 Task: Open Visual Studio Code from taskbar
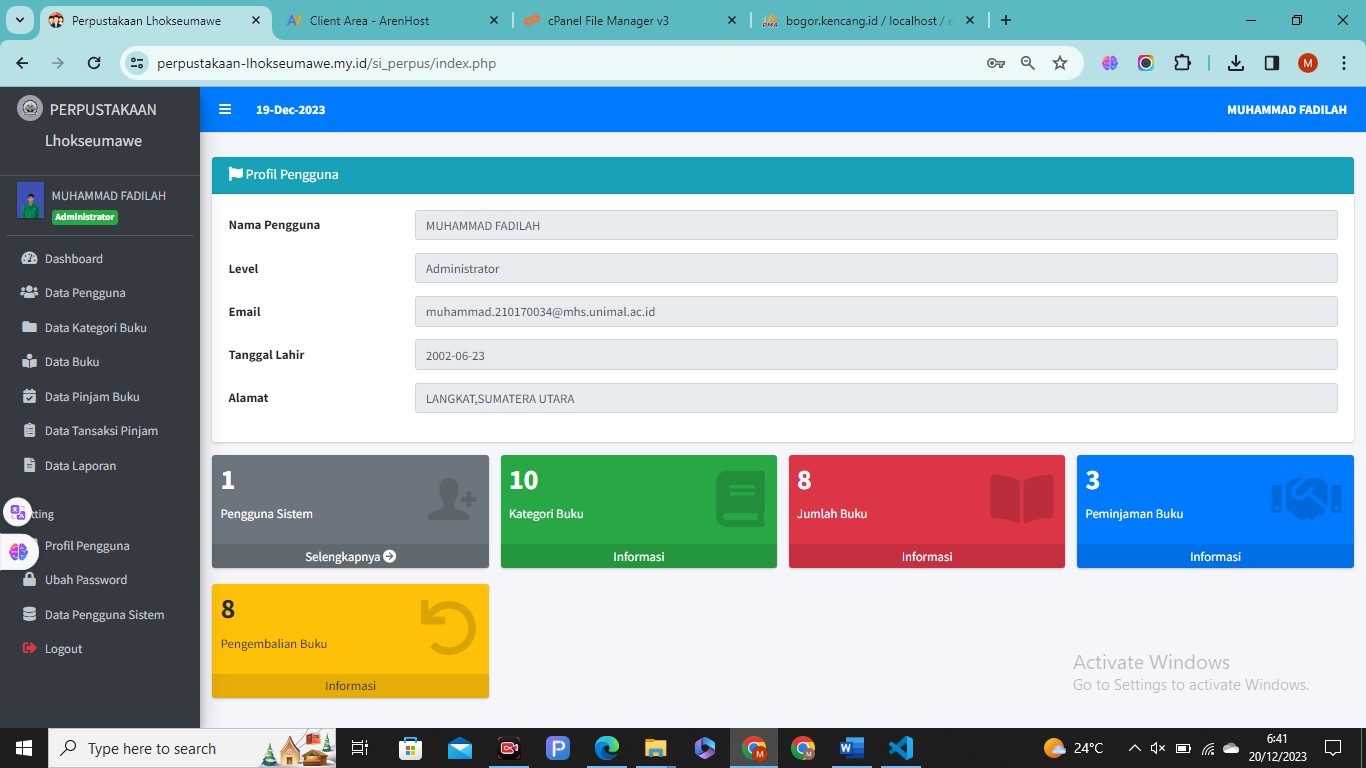[x=900, y=748]
